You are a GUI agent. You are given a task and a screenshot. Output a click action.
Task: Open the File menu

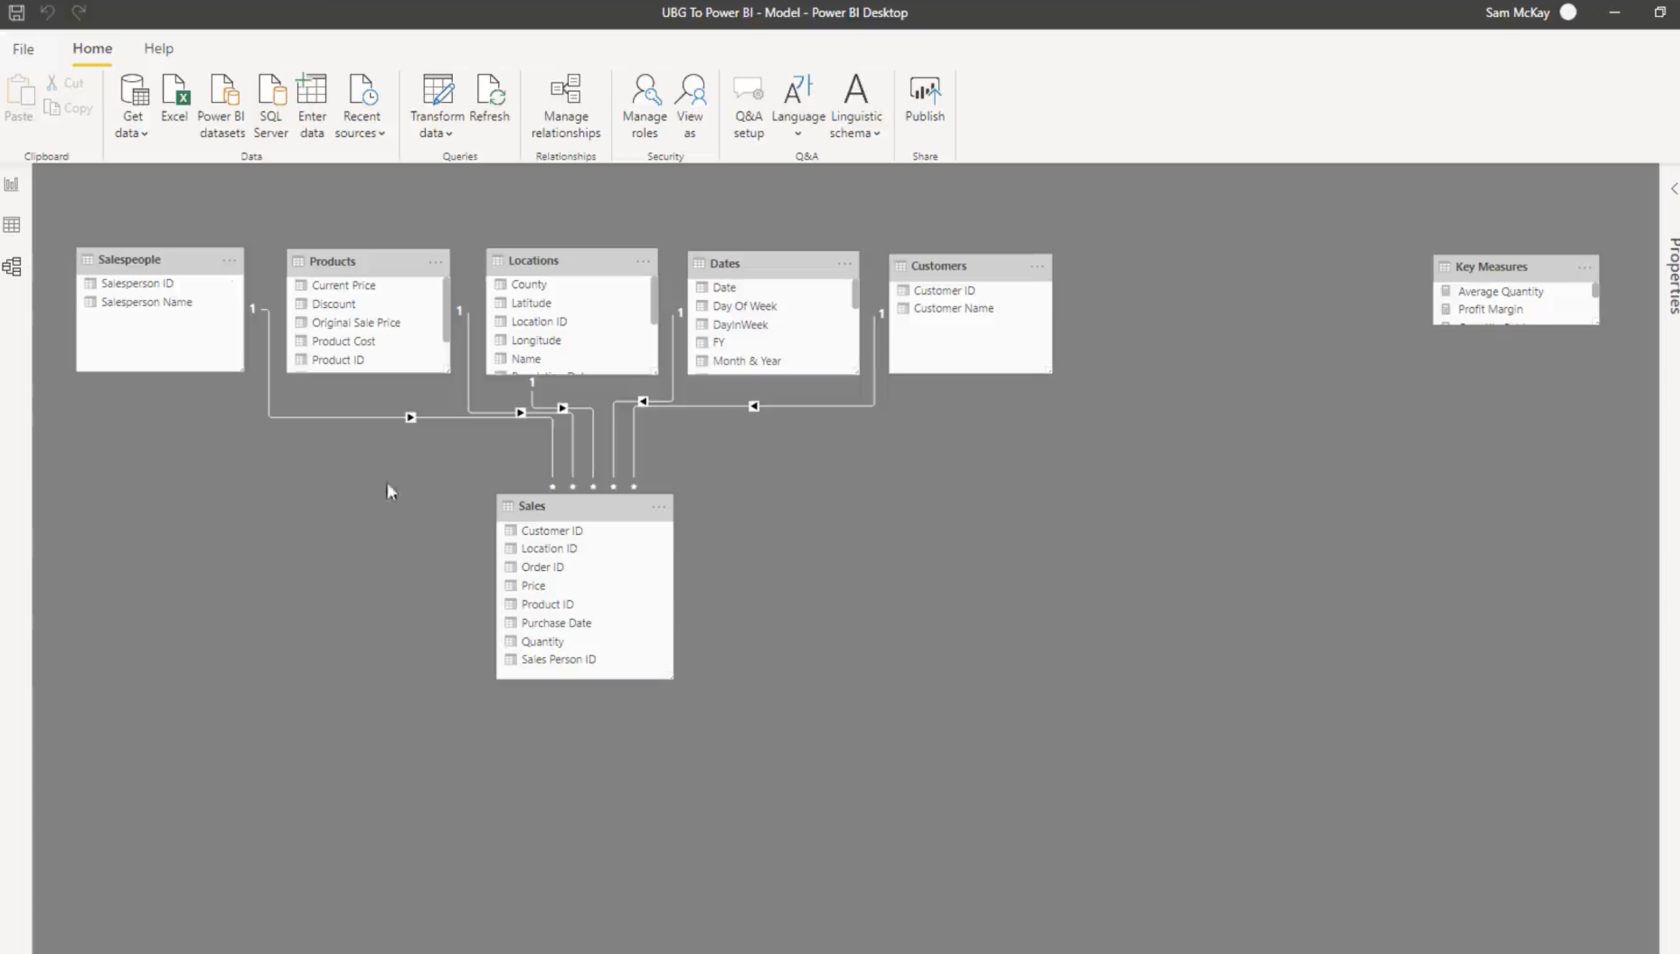(x=23, y=48)
